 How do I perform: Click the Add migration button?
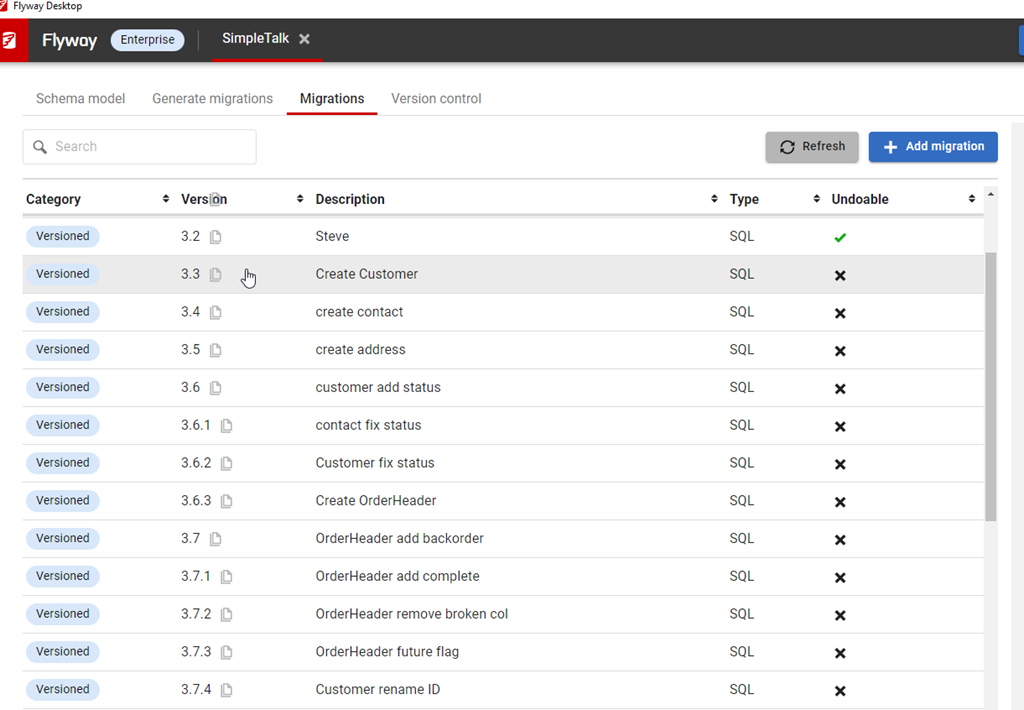(933, 146)
